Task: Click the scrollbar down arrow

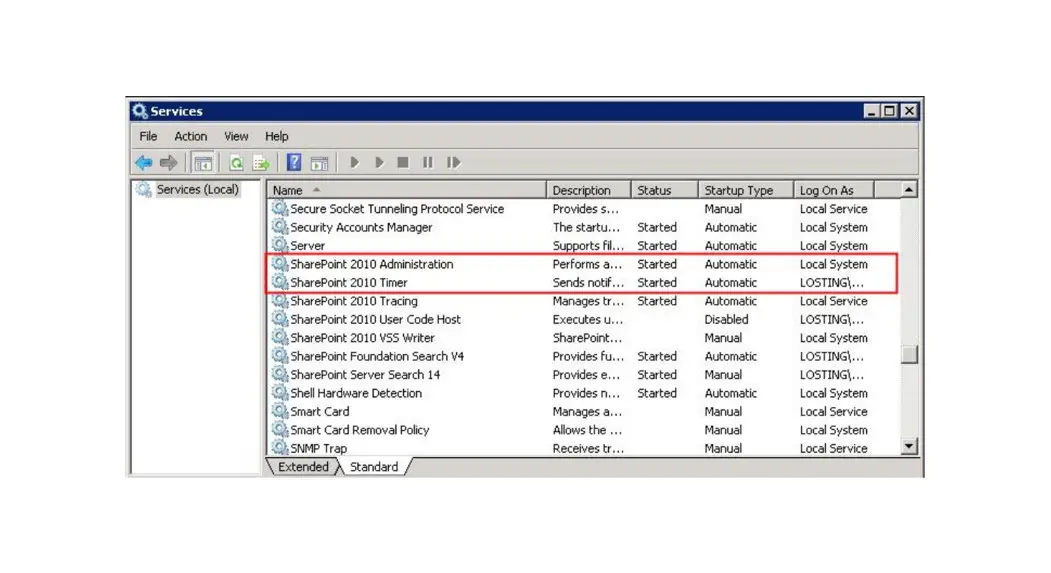Action: 909,446
